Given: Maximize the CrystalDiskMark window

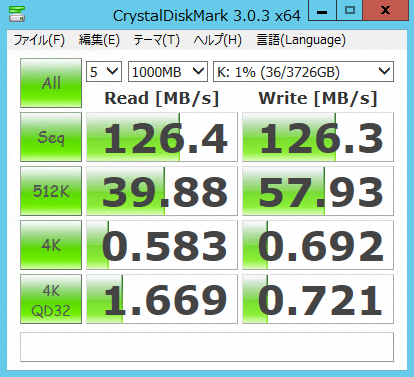Looking at the screenshot, I should (350, 10).
